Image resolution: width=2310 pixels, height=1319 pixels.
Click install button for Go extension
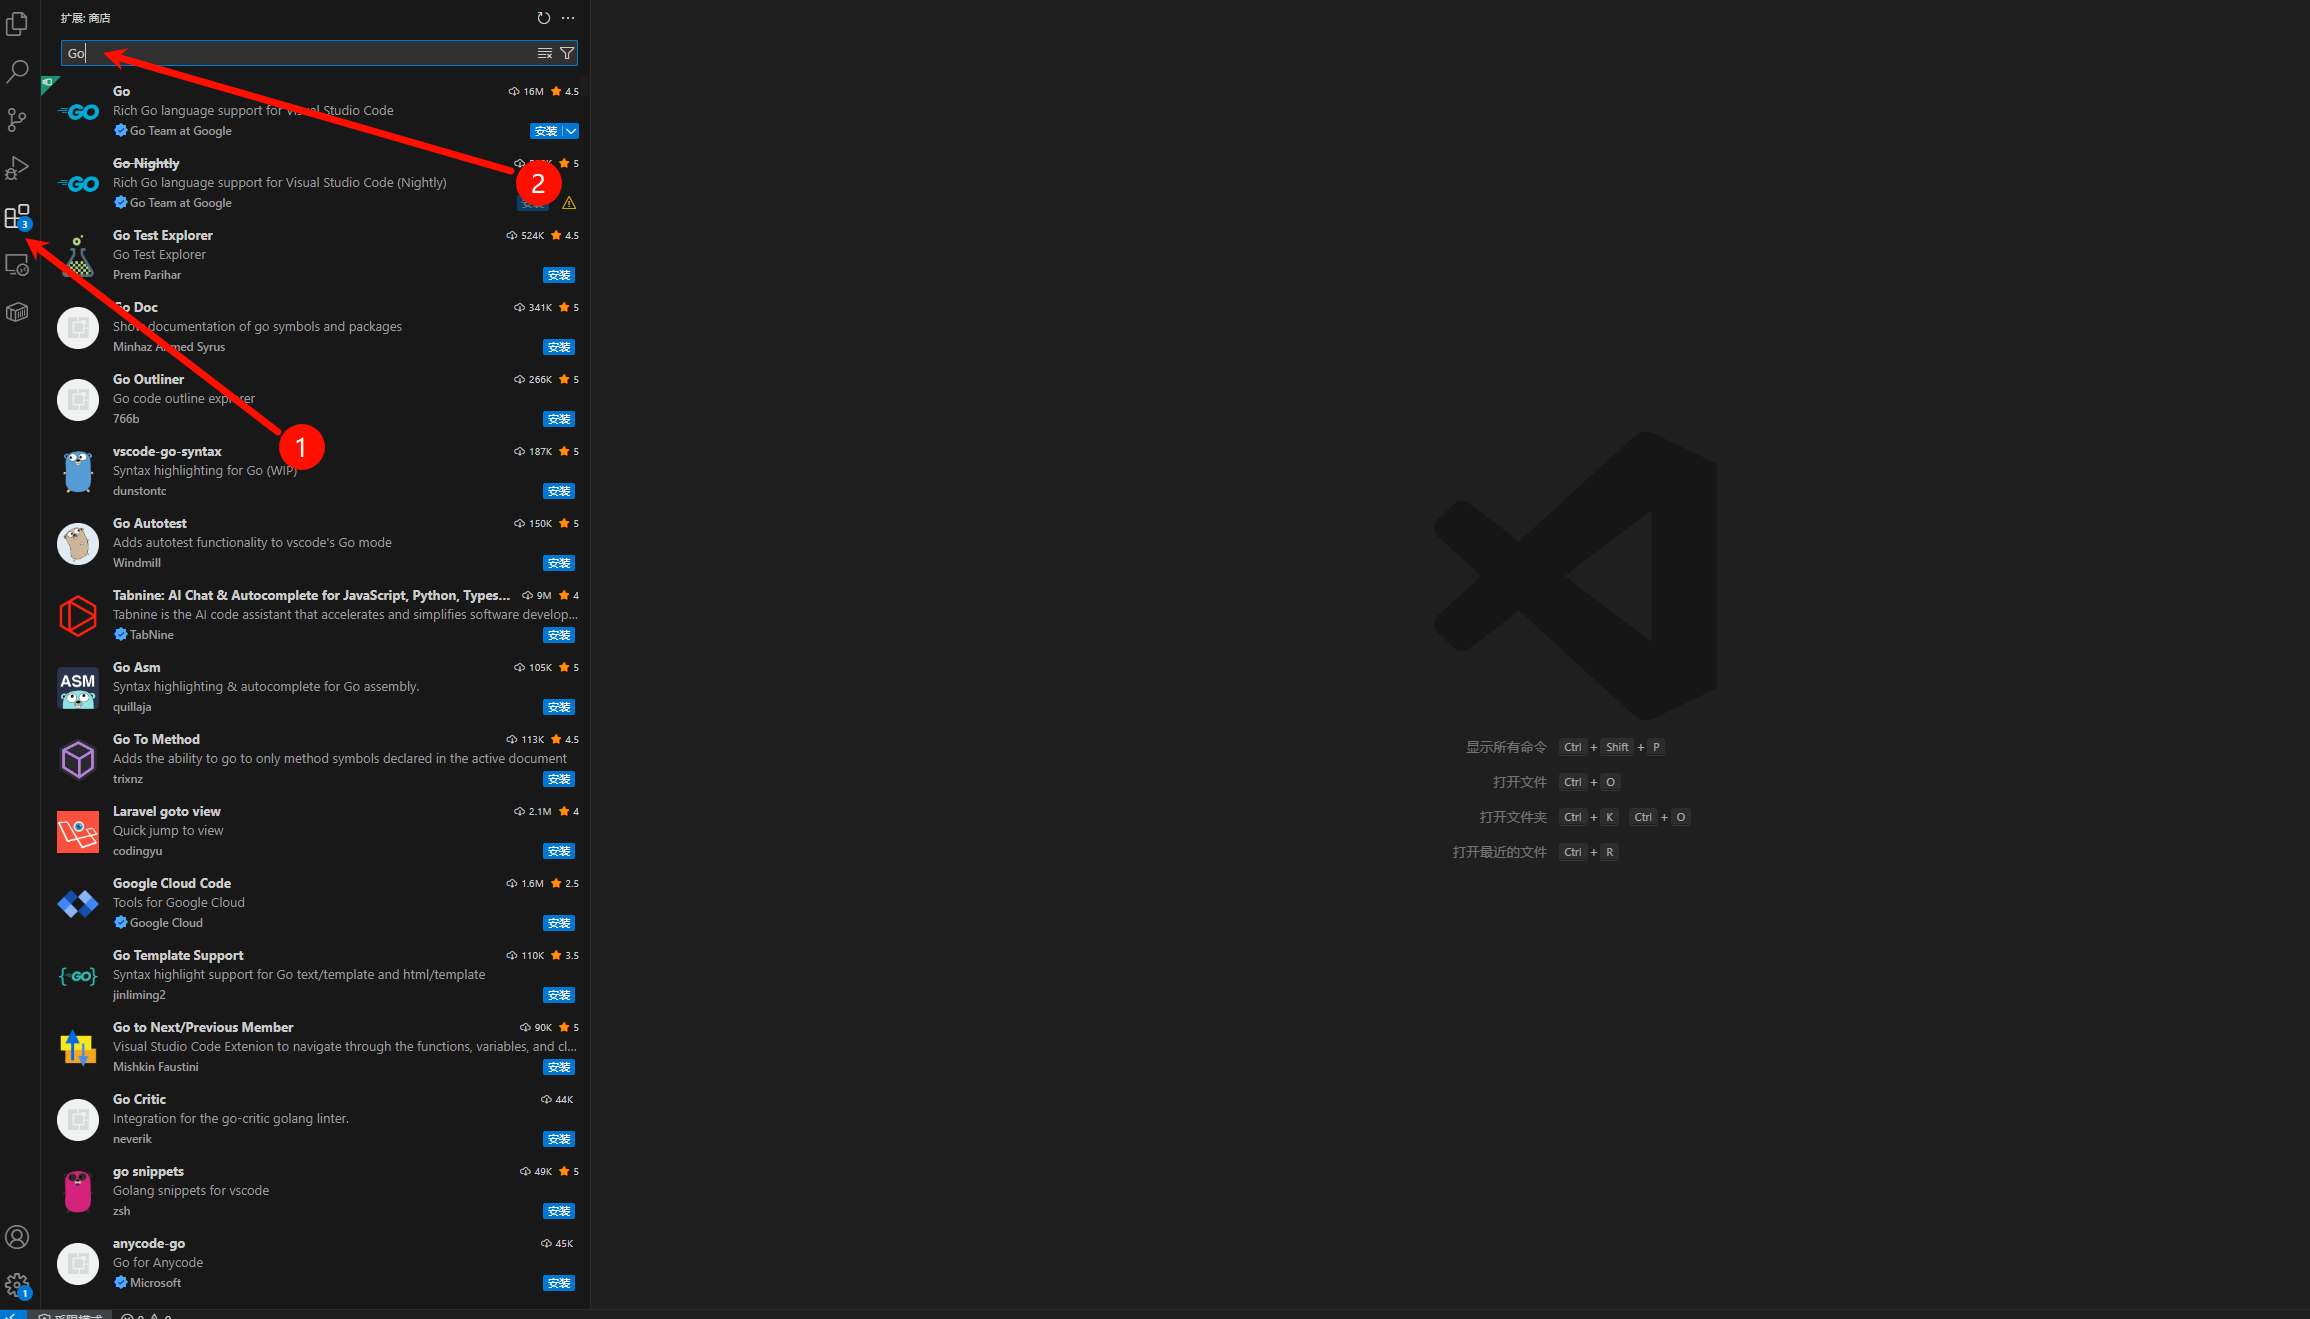click(546, 131)
